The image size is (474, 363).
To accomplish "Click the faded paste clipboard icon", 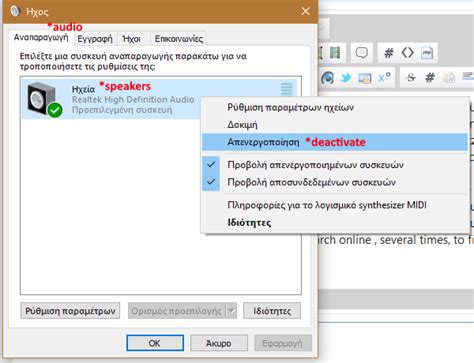I will (x=449, y=78).
